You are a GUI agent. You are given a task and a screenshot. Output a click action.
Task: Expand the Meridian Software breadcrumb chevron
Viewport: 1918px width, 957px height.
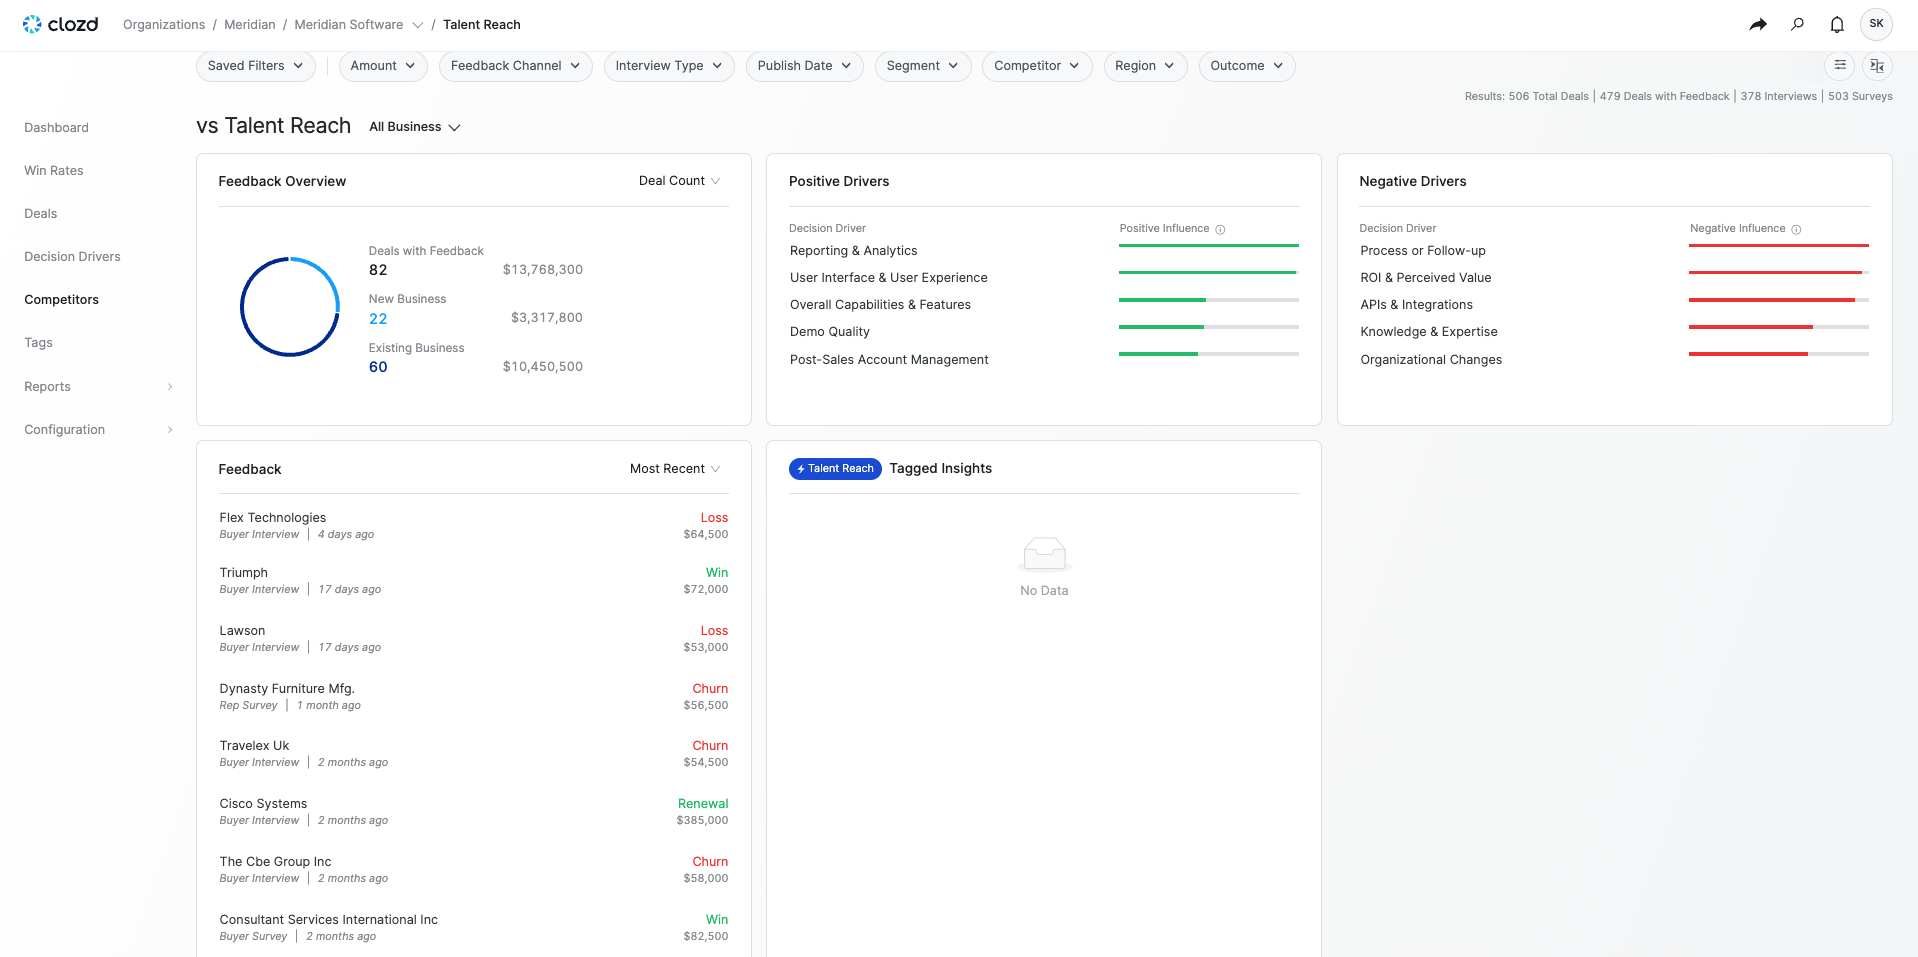pos(418,25)
